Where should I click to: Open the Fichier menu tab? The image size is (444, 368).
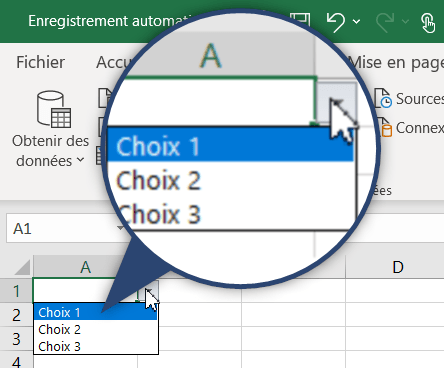point(40,62)
